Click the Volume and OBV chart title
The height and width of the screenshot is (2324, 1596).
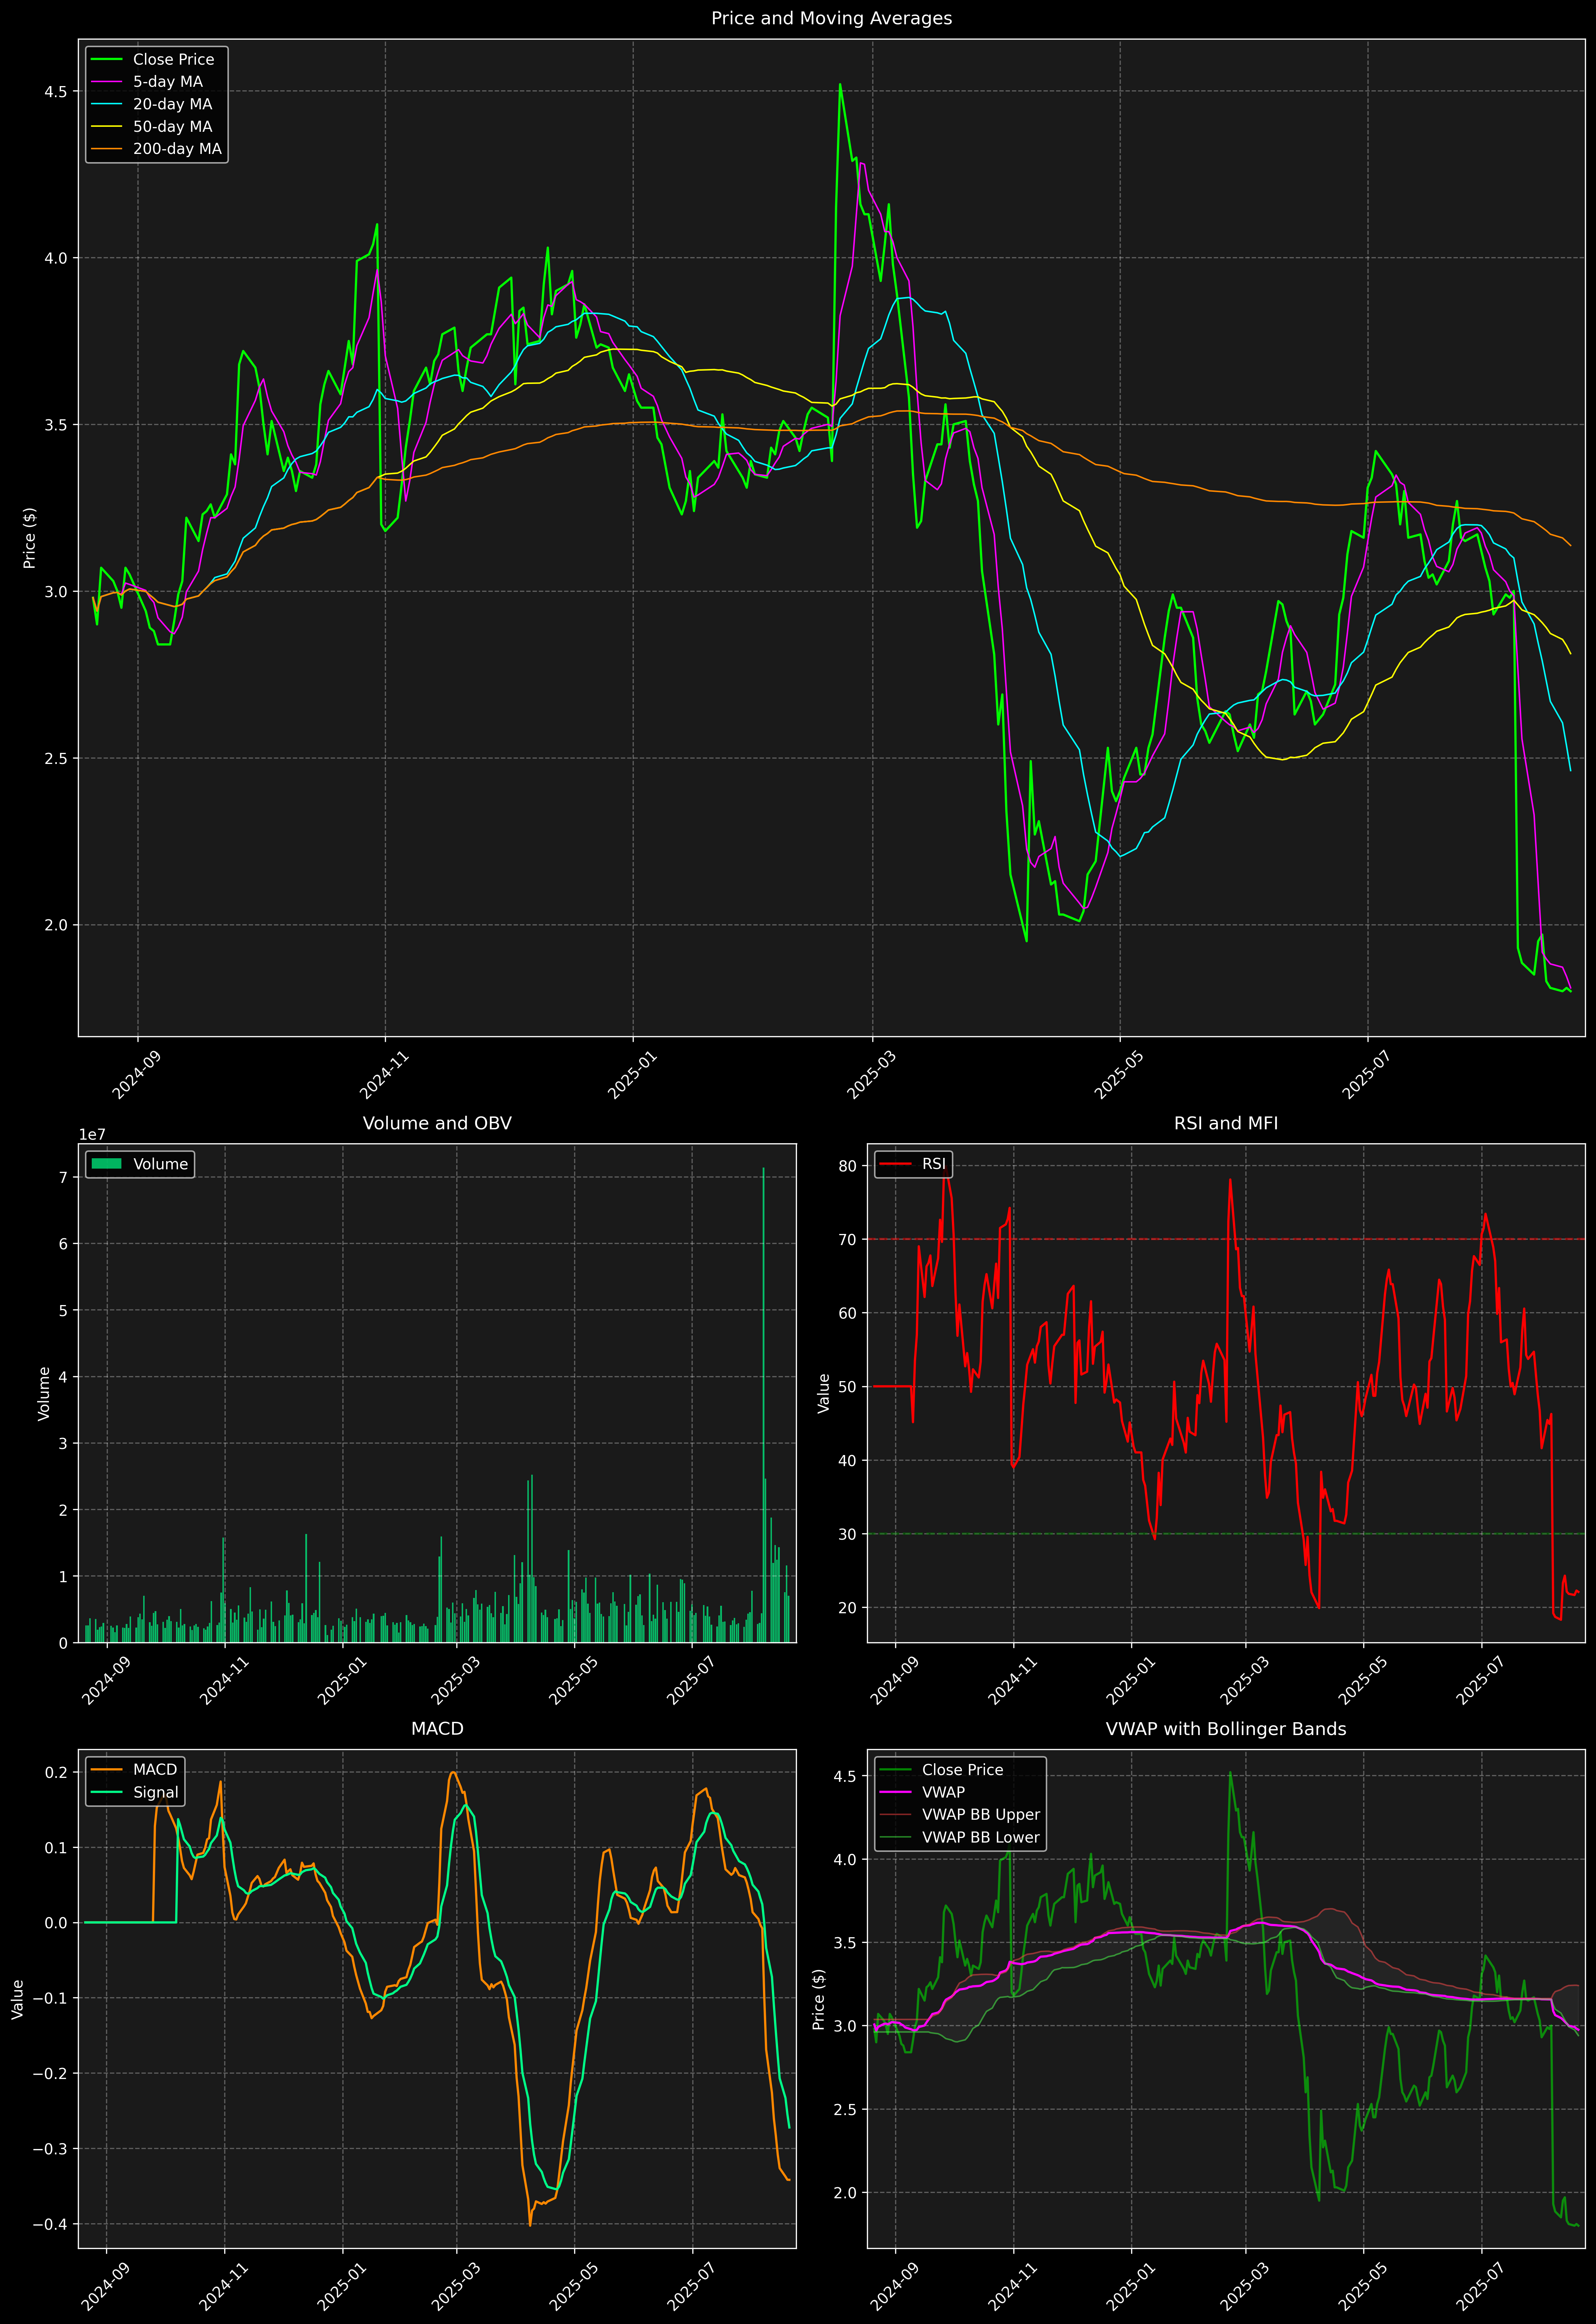pyautogui.click(x=437, y=1123)
